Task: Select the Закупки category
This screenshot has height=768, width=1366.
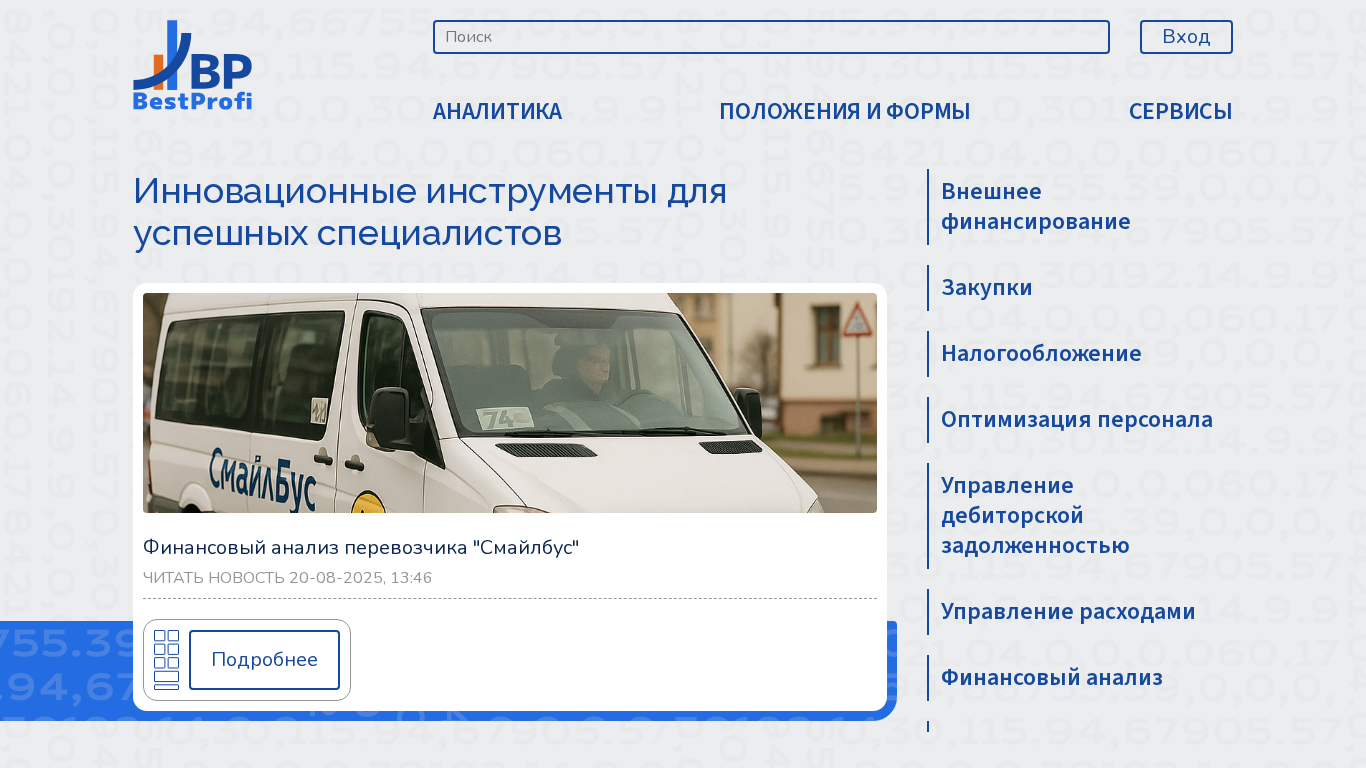Action: pyautogui.click(x=987, y=288)
